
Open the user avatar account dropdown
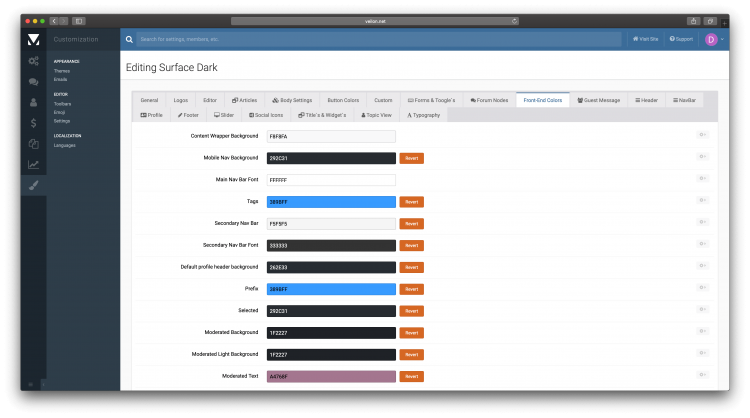[713, 39]
